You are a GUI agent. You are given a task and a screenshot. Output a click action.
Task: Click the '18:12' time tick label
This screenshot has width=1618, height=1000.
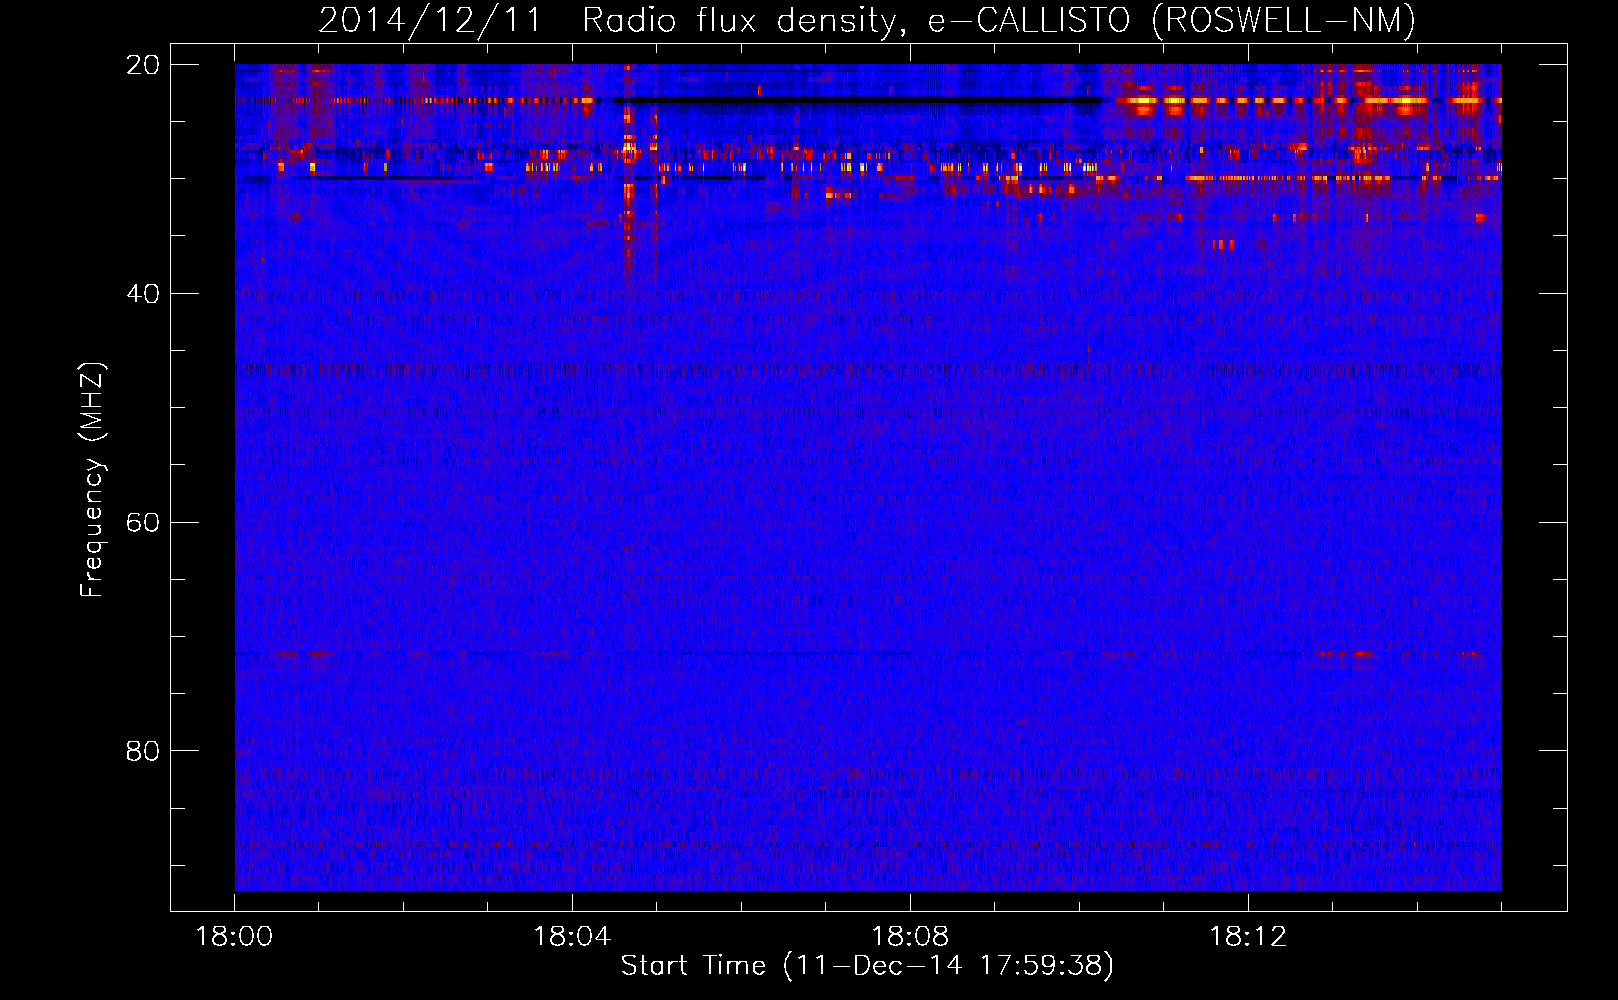coord(1248,937)
